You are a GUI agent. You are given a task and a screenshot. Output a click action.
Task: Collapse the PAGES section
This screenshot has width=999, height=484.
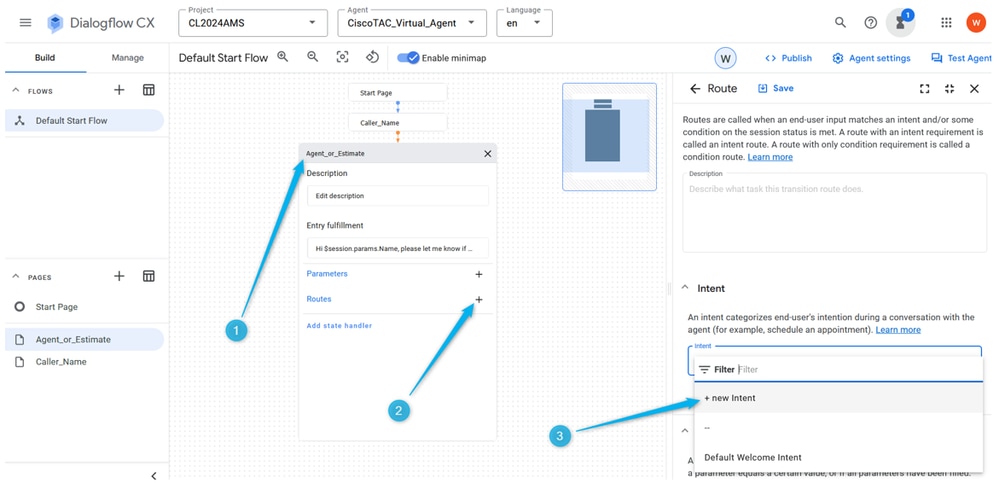pos(16,276)
